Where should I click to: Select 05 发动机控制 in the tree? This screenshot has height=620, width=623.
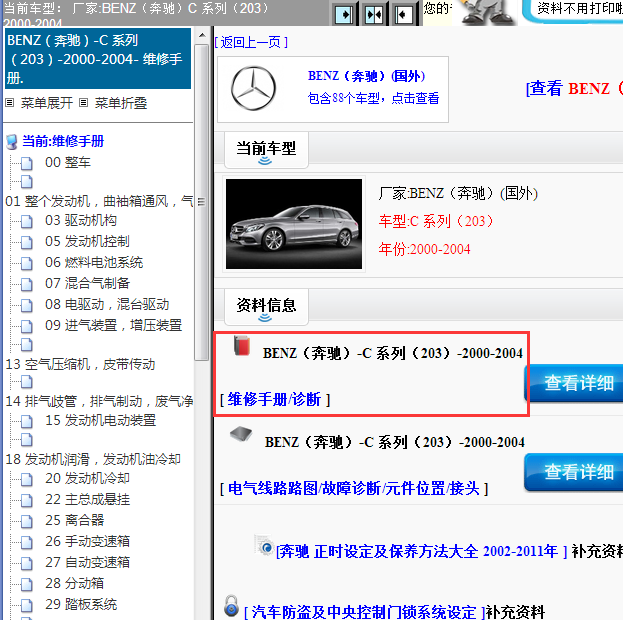tap(87, 242)
